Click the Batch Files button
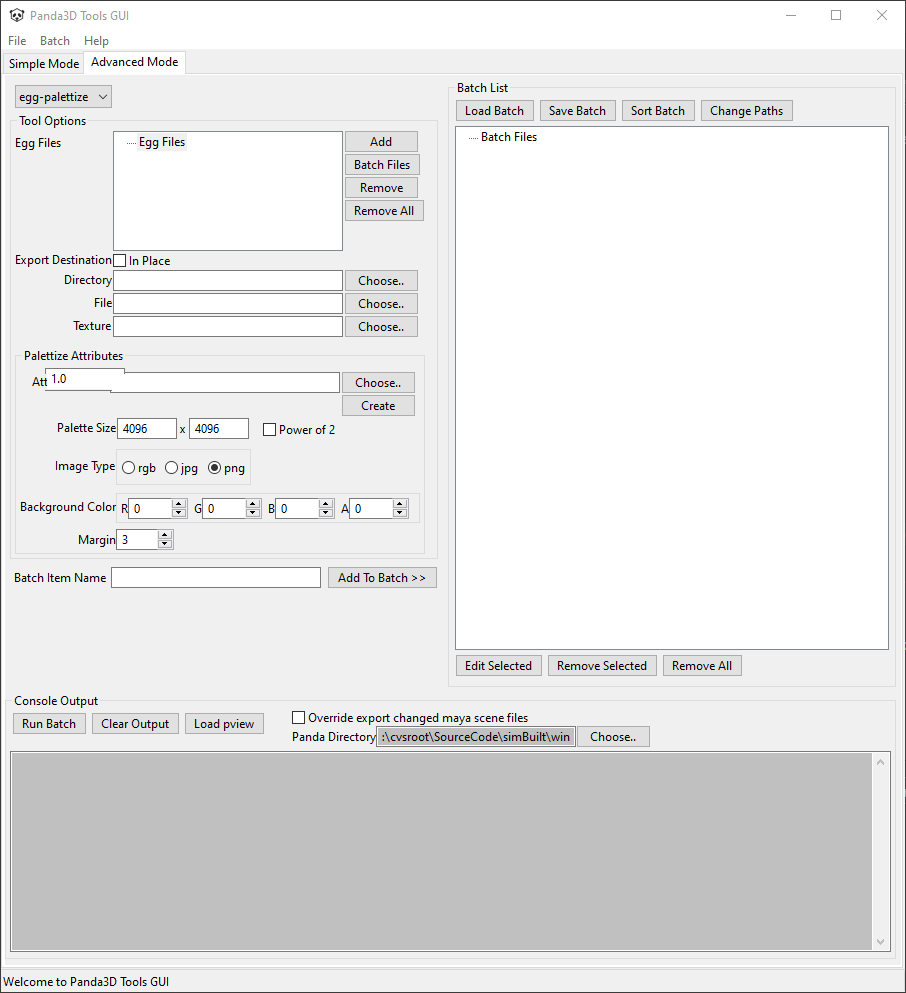 pos(382,165)
